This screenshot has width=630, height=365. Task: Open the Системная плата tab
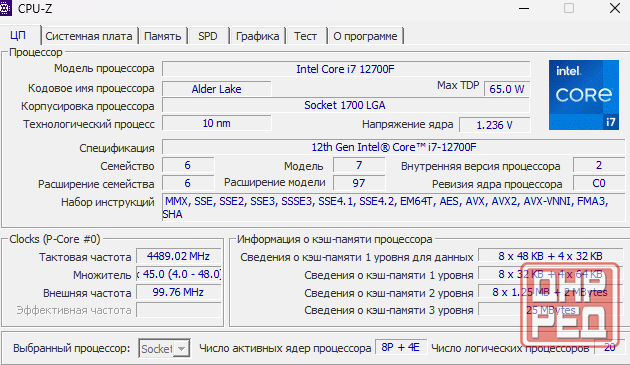(89, 36)
